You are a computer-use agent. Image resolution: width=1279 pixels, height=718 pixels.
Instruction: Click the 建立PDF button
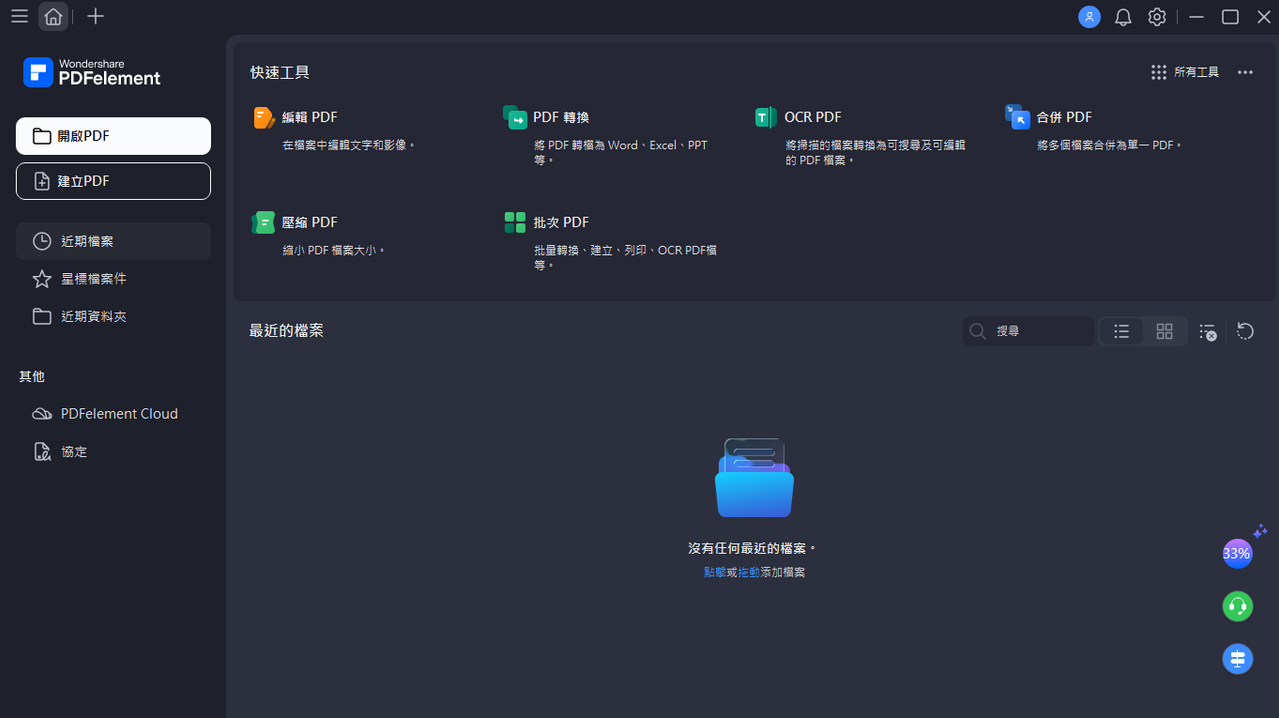[113, 181]
